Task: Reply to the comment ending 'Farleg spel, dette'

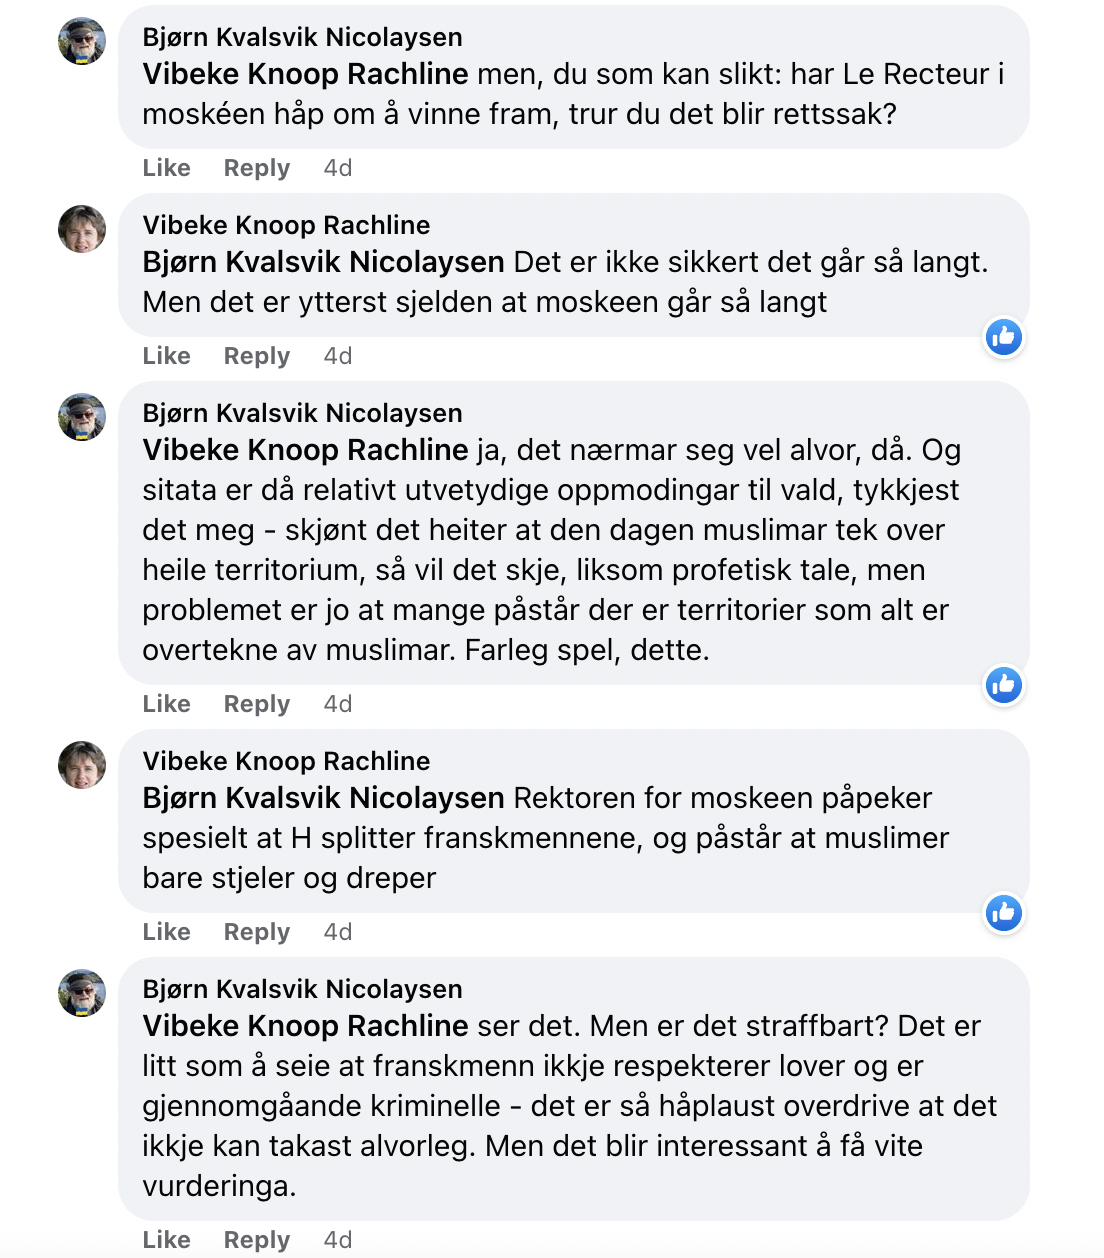Action: pyautogui.click(x=257, y=704)
